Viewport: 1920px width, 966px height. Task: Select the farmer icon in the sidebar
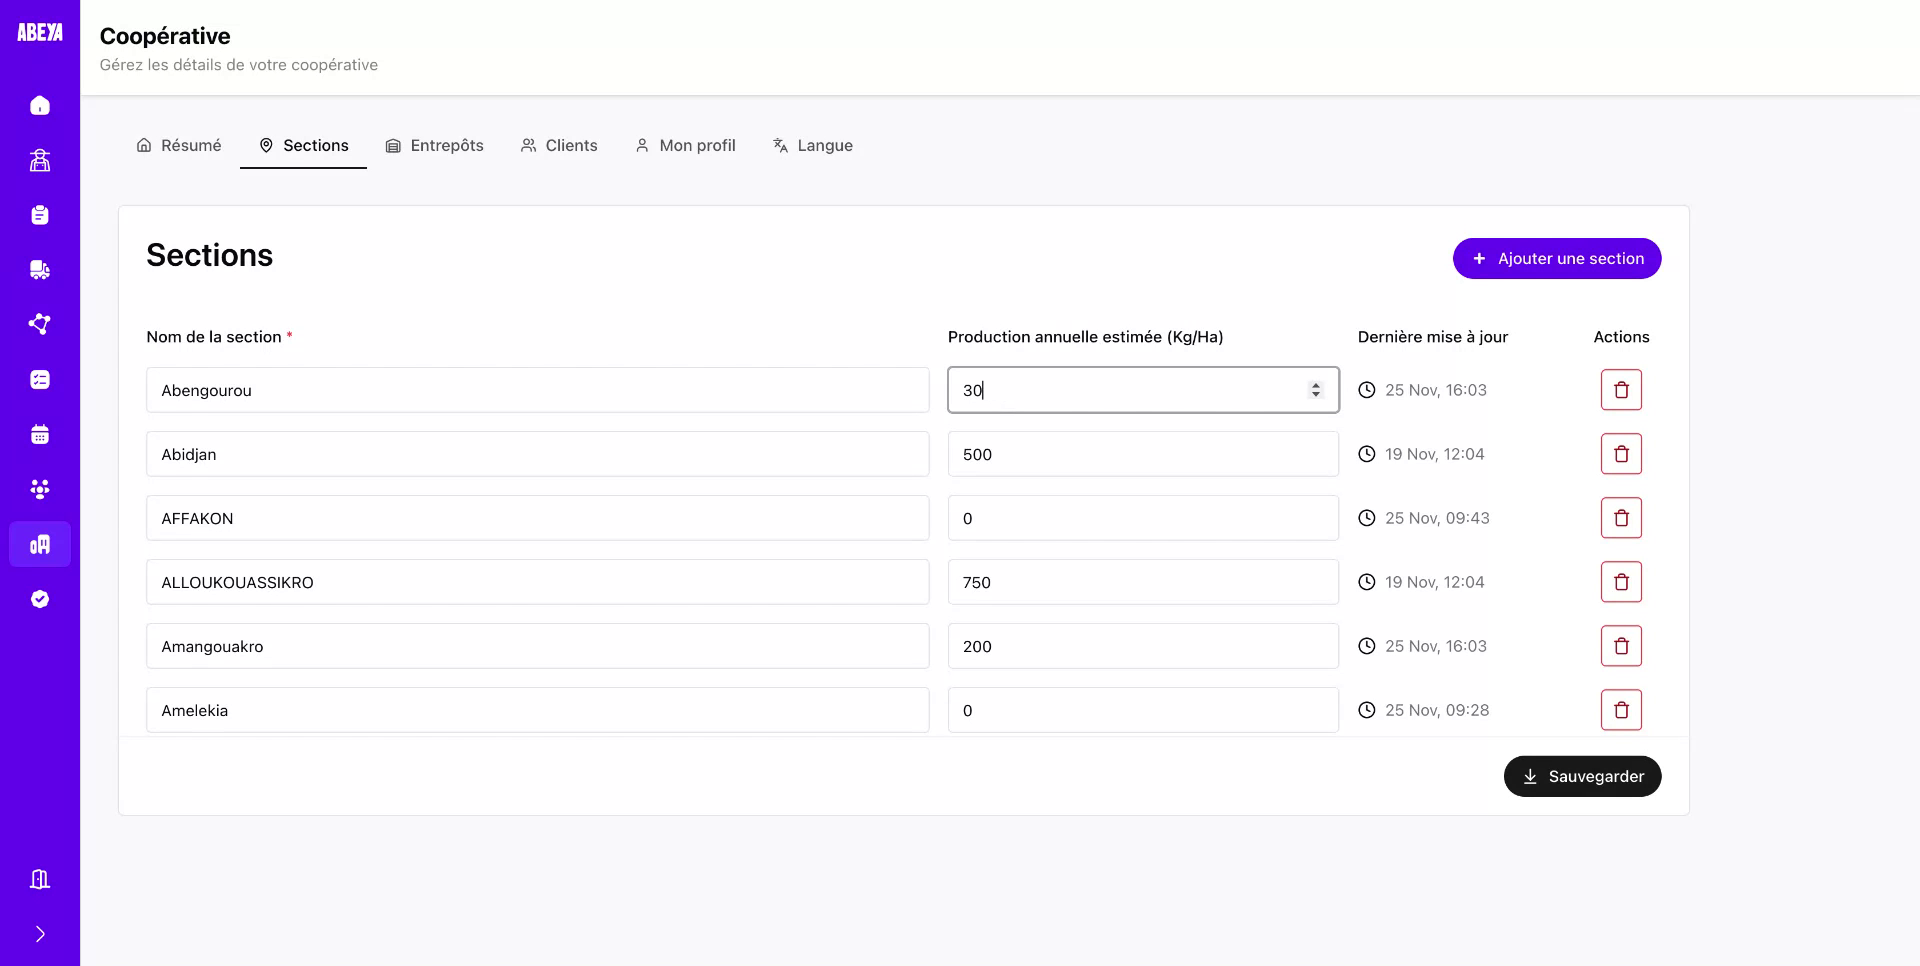(40, 160)
